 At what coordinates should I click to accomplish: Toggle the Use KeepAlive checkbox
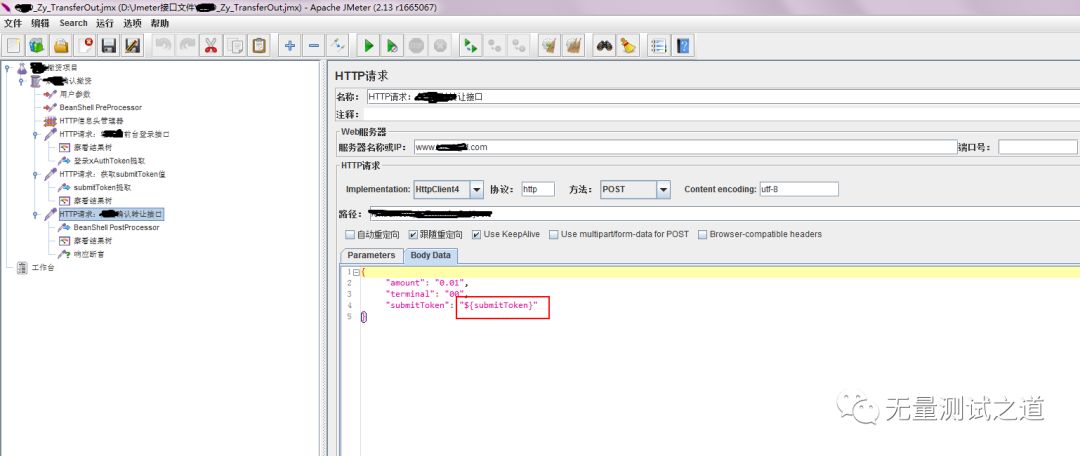pos(475,234)
